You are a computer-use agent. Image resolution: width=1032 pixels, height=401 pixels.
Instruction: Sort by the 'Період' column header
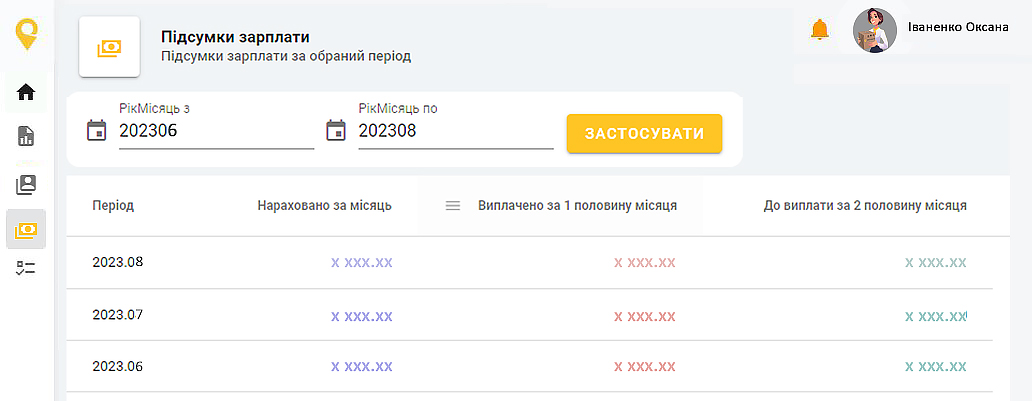[x=113, y=205]
